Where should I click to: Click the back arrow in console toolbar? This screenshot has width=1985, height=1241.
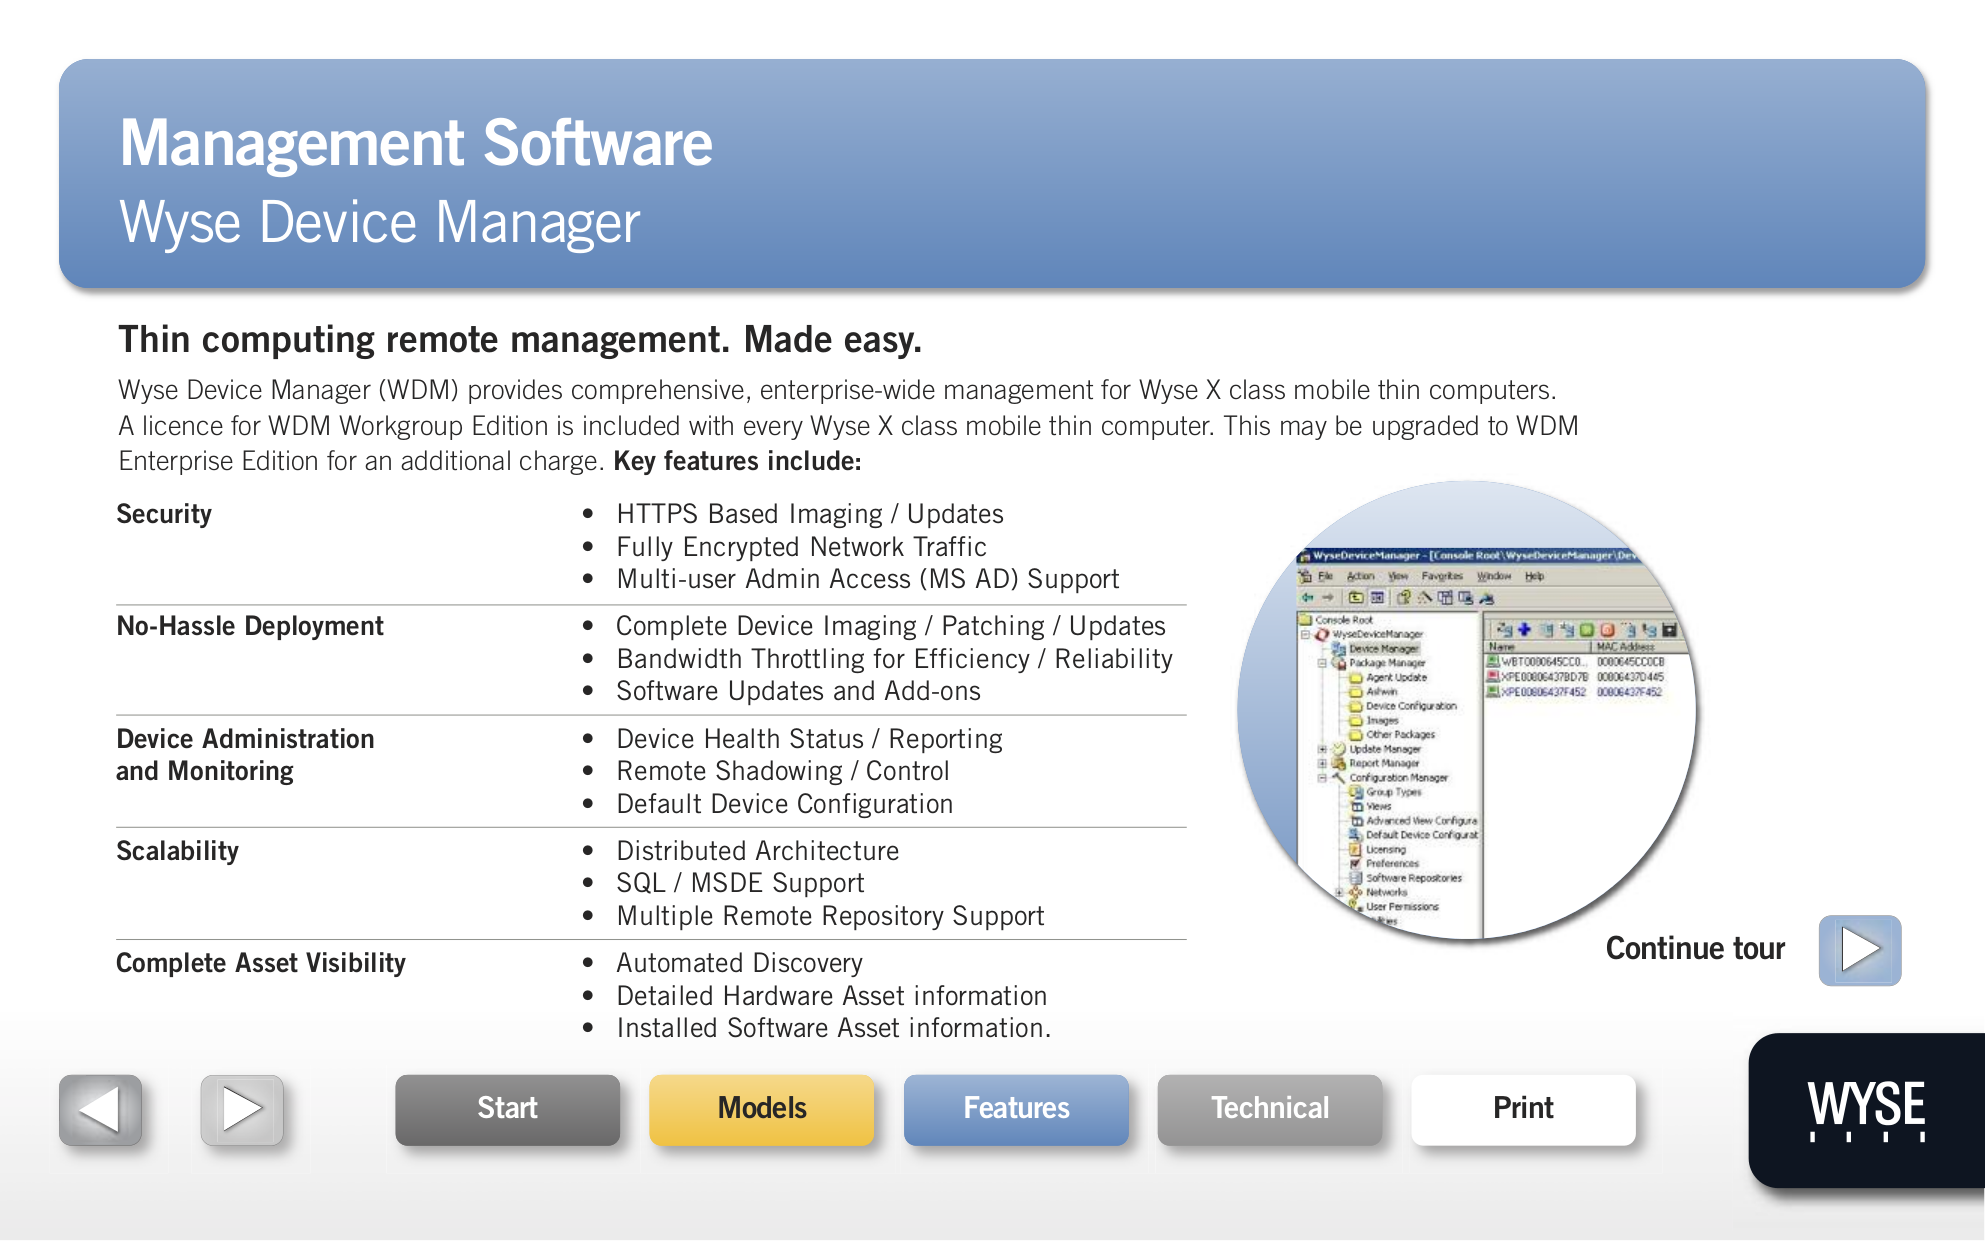point(1307,597)
